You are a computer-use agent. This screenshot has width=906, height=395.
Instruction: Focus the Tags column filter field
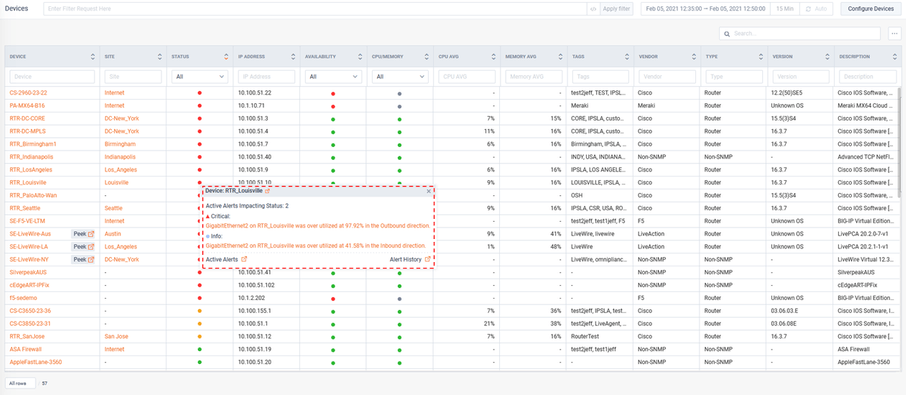(x=600, y=76)
